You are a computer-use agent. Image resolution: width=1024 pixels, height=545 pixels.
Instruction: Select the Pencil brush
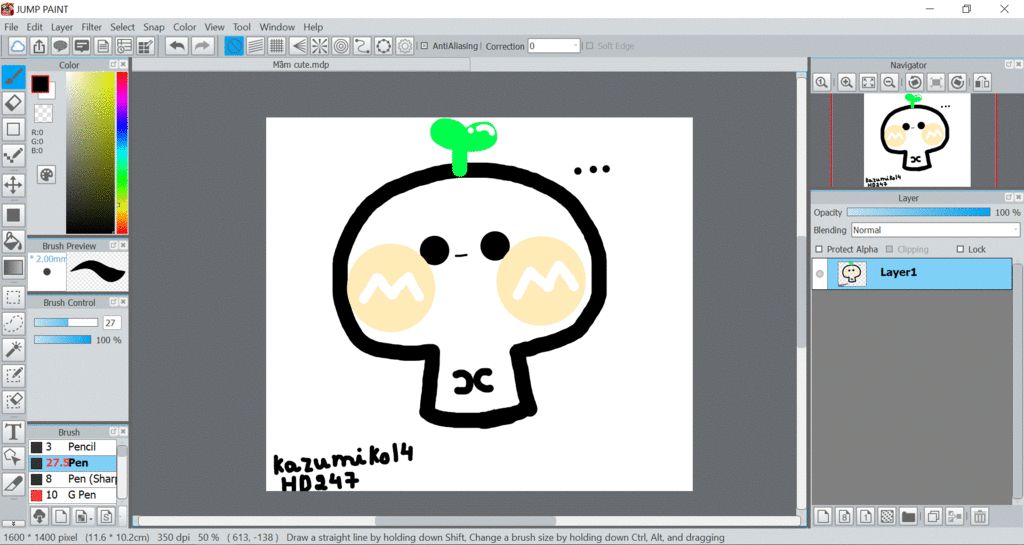(72, 446)
